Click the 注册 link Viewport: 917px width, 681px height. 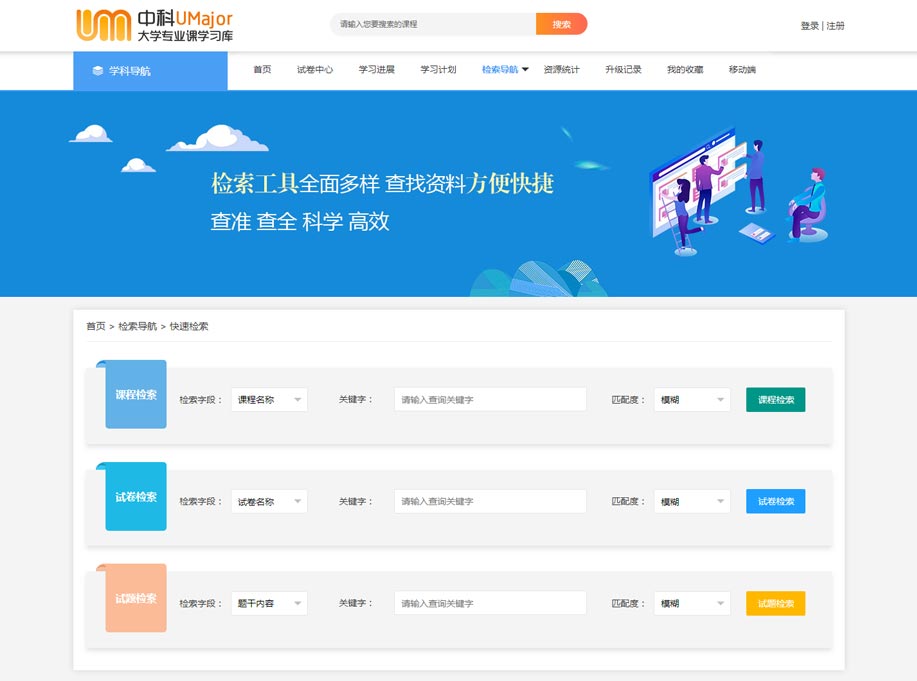coord(835,26)
